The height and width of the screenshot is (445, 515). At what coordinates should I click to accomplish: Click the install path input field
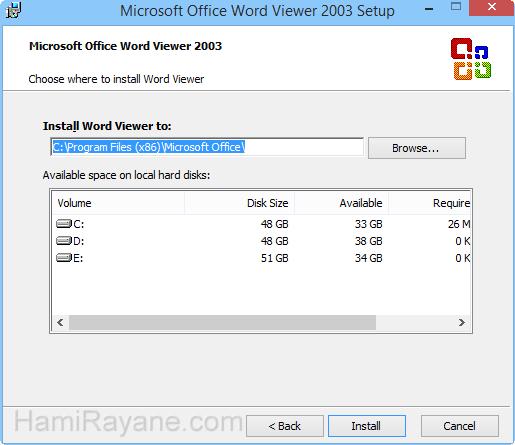click(x=207, y=147)
